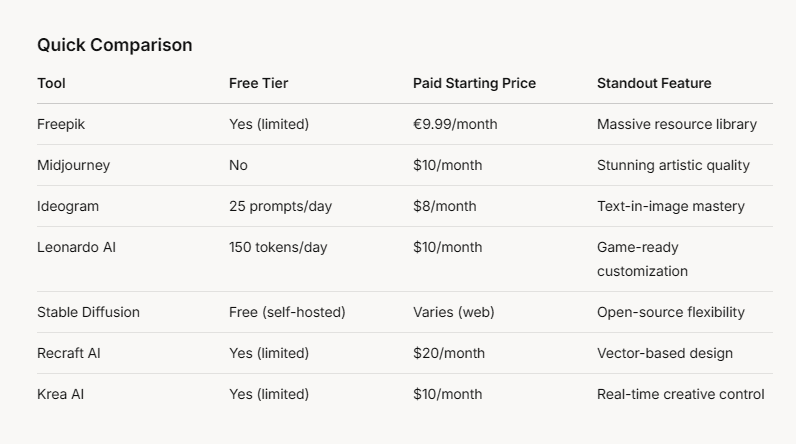Click the $20/month price cell
This screenshot has height=444, width=796.
point(449,353)
